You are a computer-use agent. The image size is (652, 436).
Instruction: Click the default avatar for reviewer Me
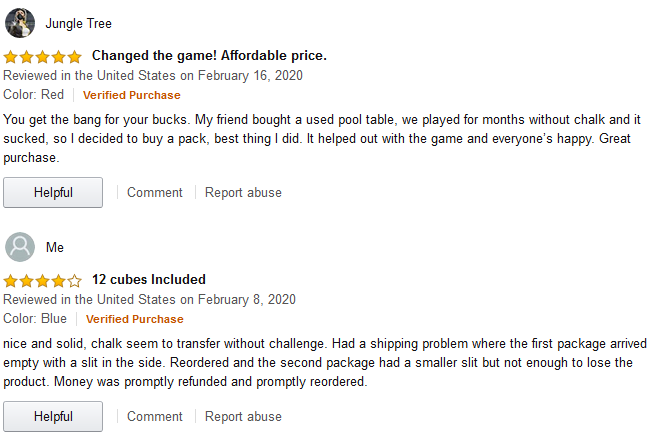pos(20,247)
